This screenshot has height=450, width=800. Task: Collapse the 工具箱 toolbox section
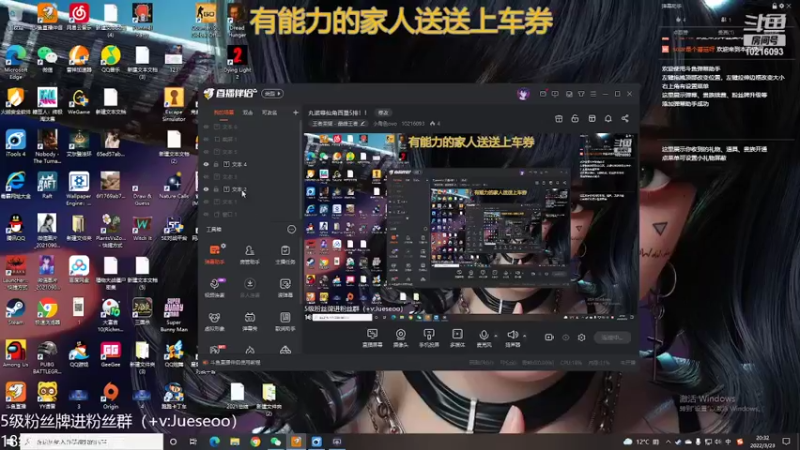pos(291,230)
